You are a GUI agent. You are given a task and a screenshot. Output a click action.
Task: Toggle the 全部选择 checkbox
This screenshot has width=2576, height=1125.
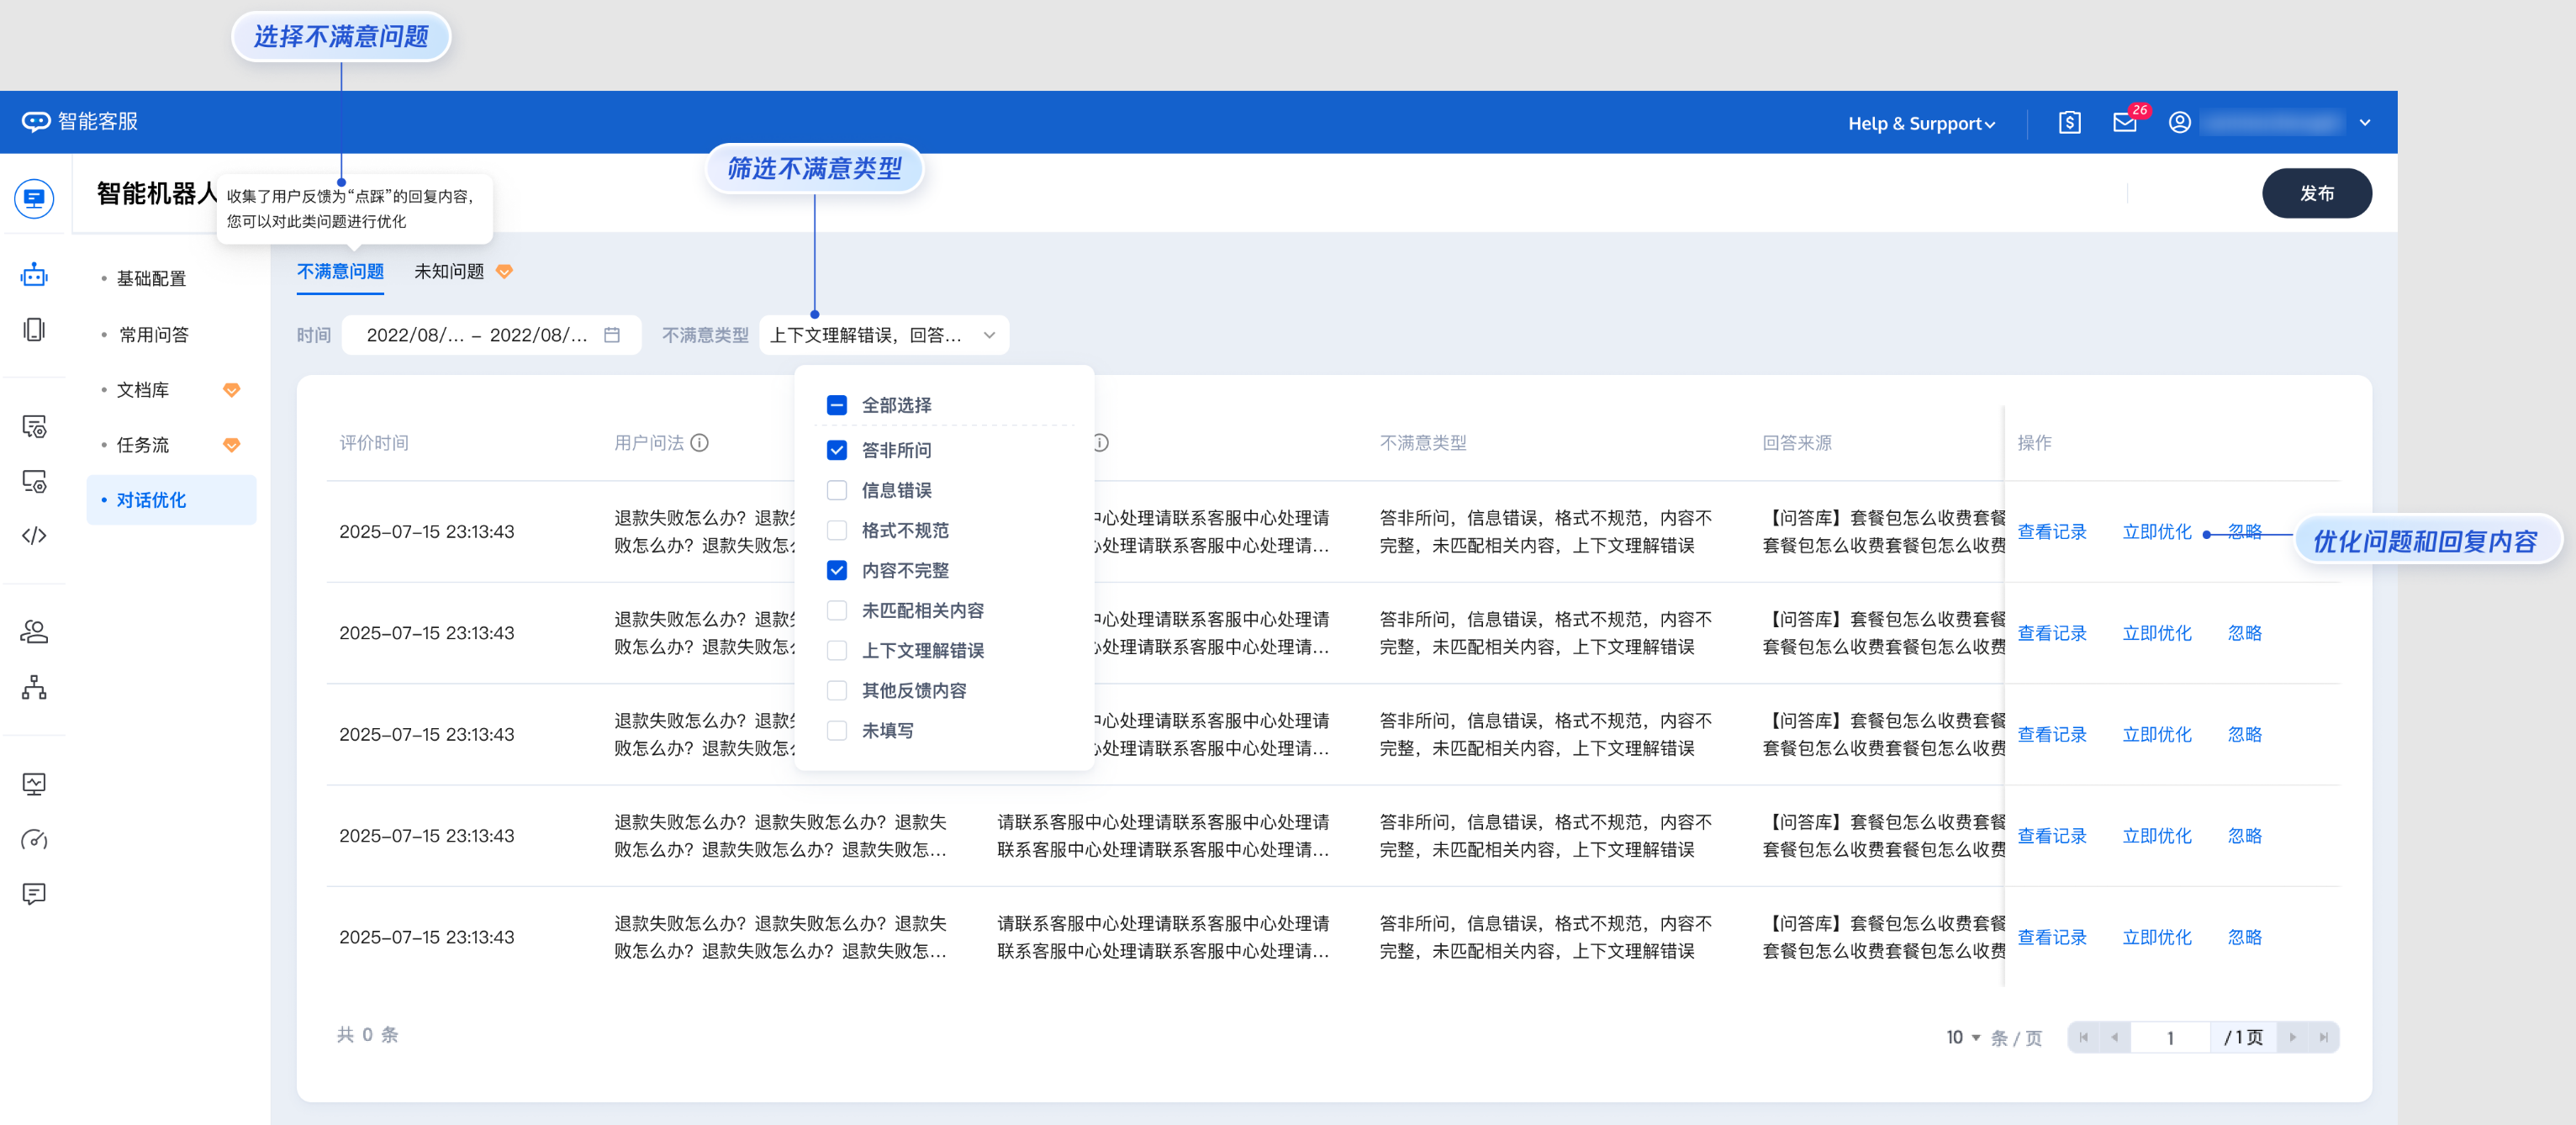[x=837, y=405]
